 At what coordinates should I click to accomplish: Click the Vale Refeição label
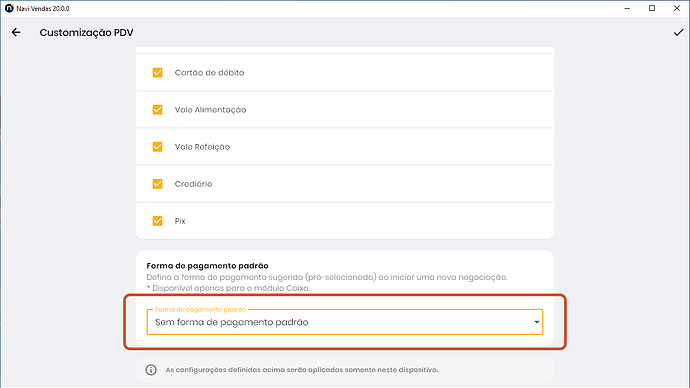coord(202,147)
